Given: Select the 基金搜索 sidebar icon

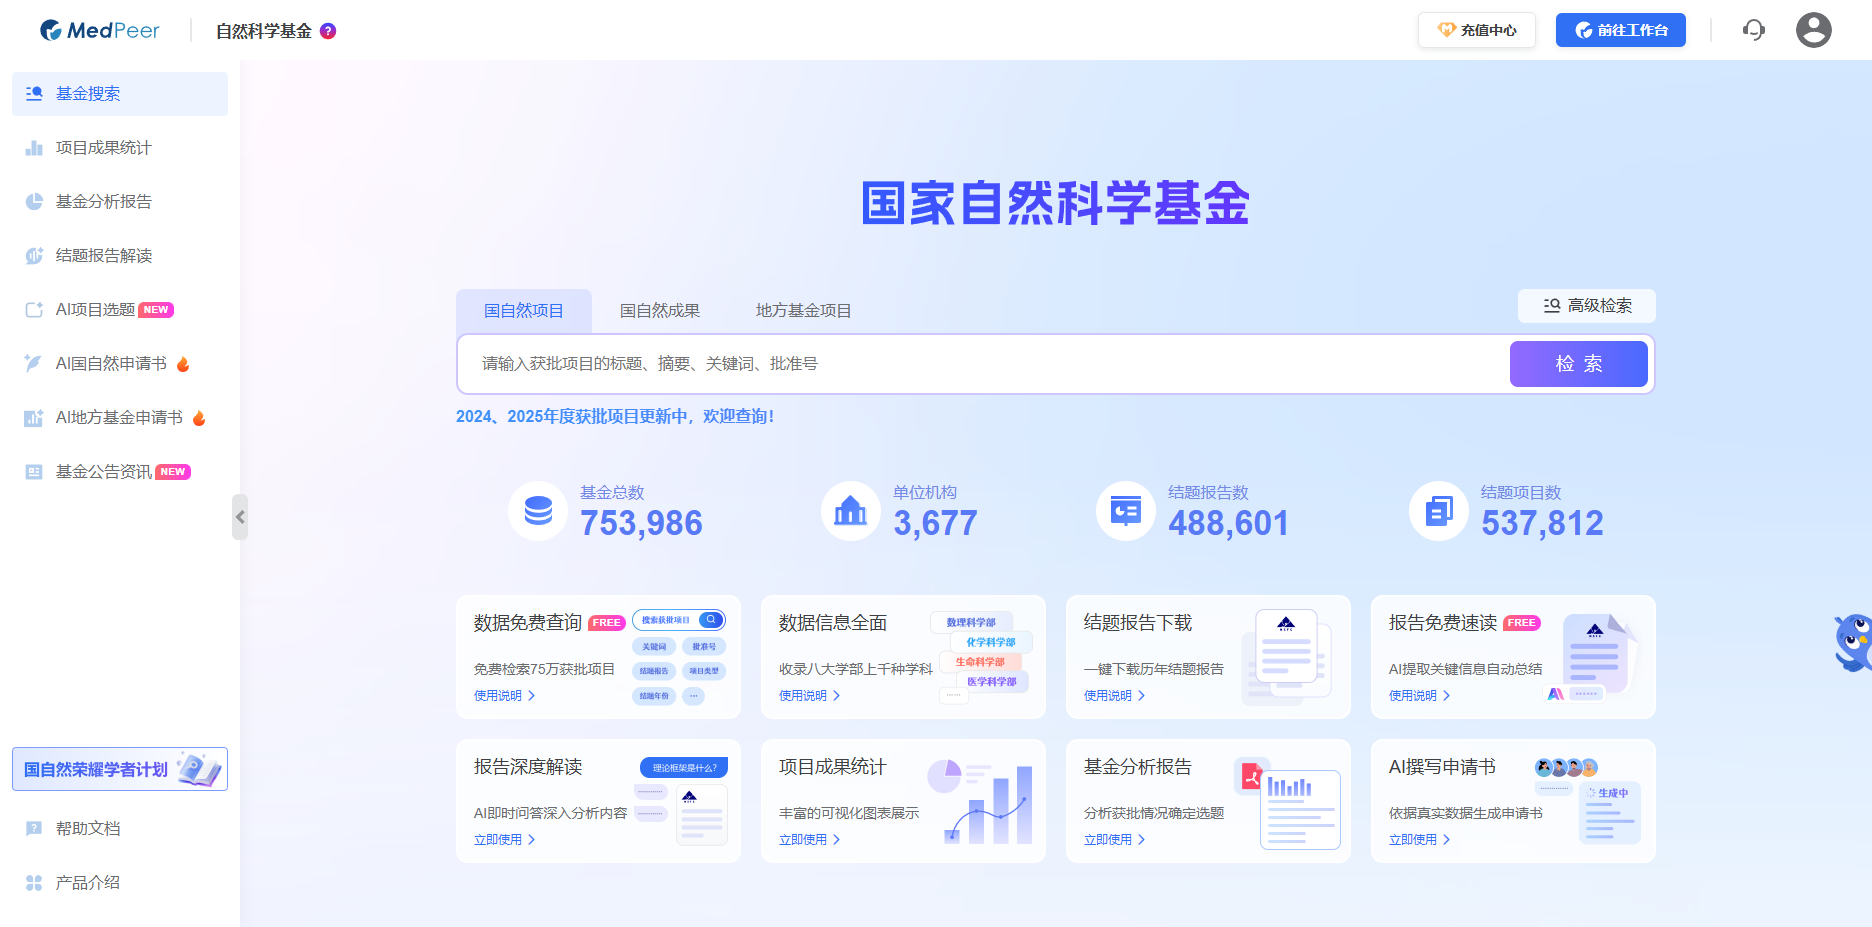Looking at the screenshot, I should pos(34,93).
